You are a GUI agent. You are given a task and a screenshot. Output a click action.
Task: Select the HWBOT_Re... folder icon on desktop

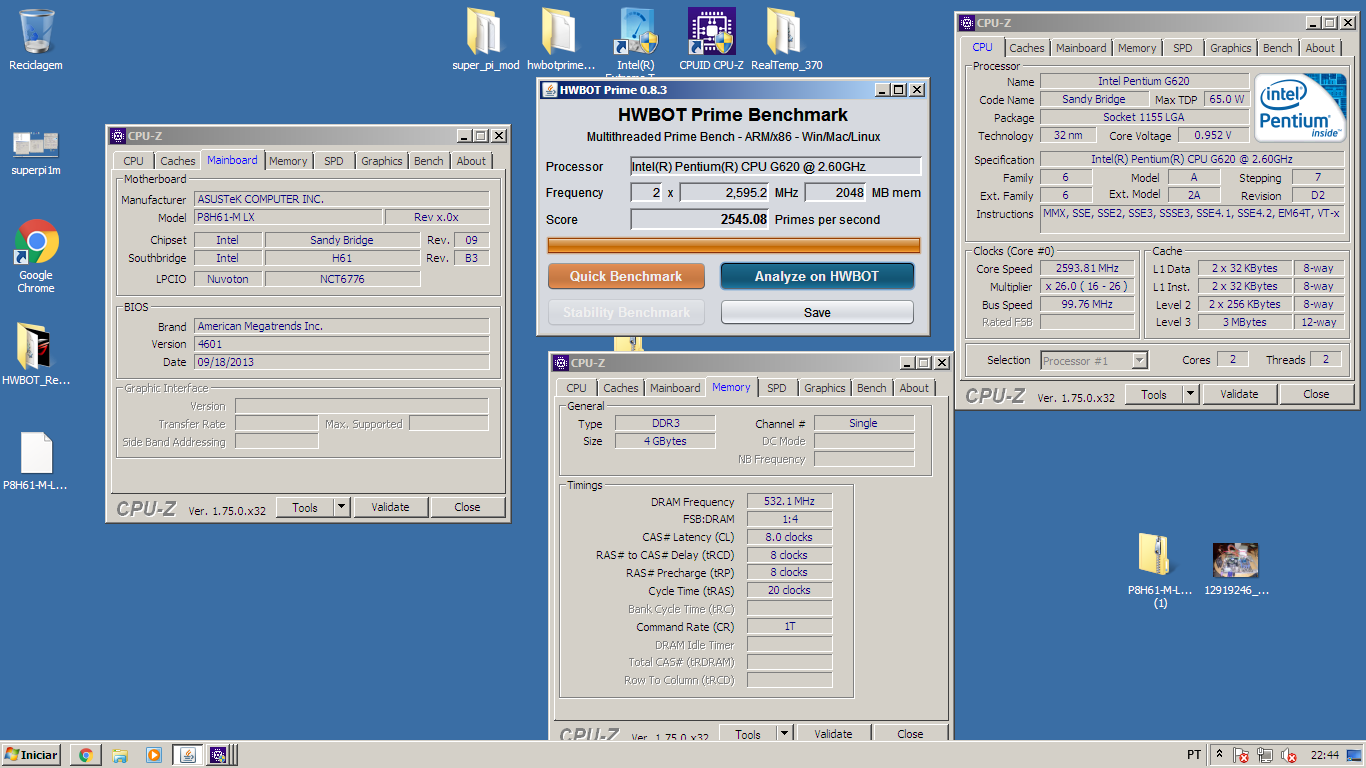point(36,347)
